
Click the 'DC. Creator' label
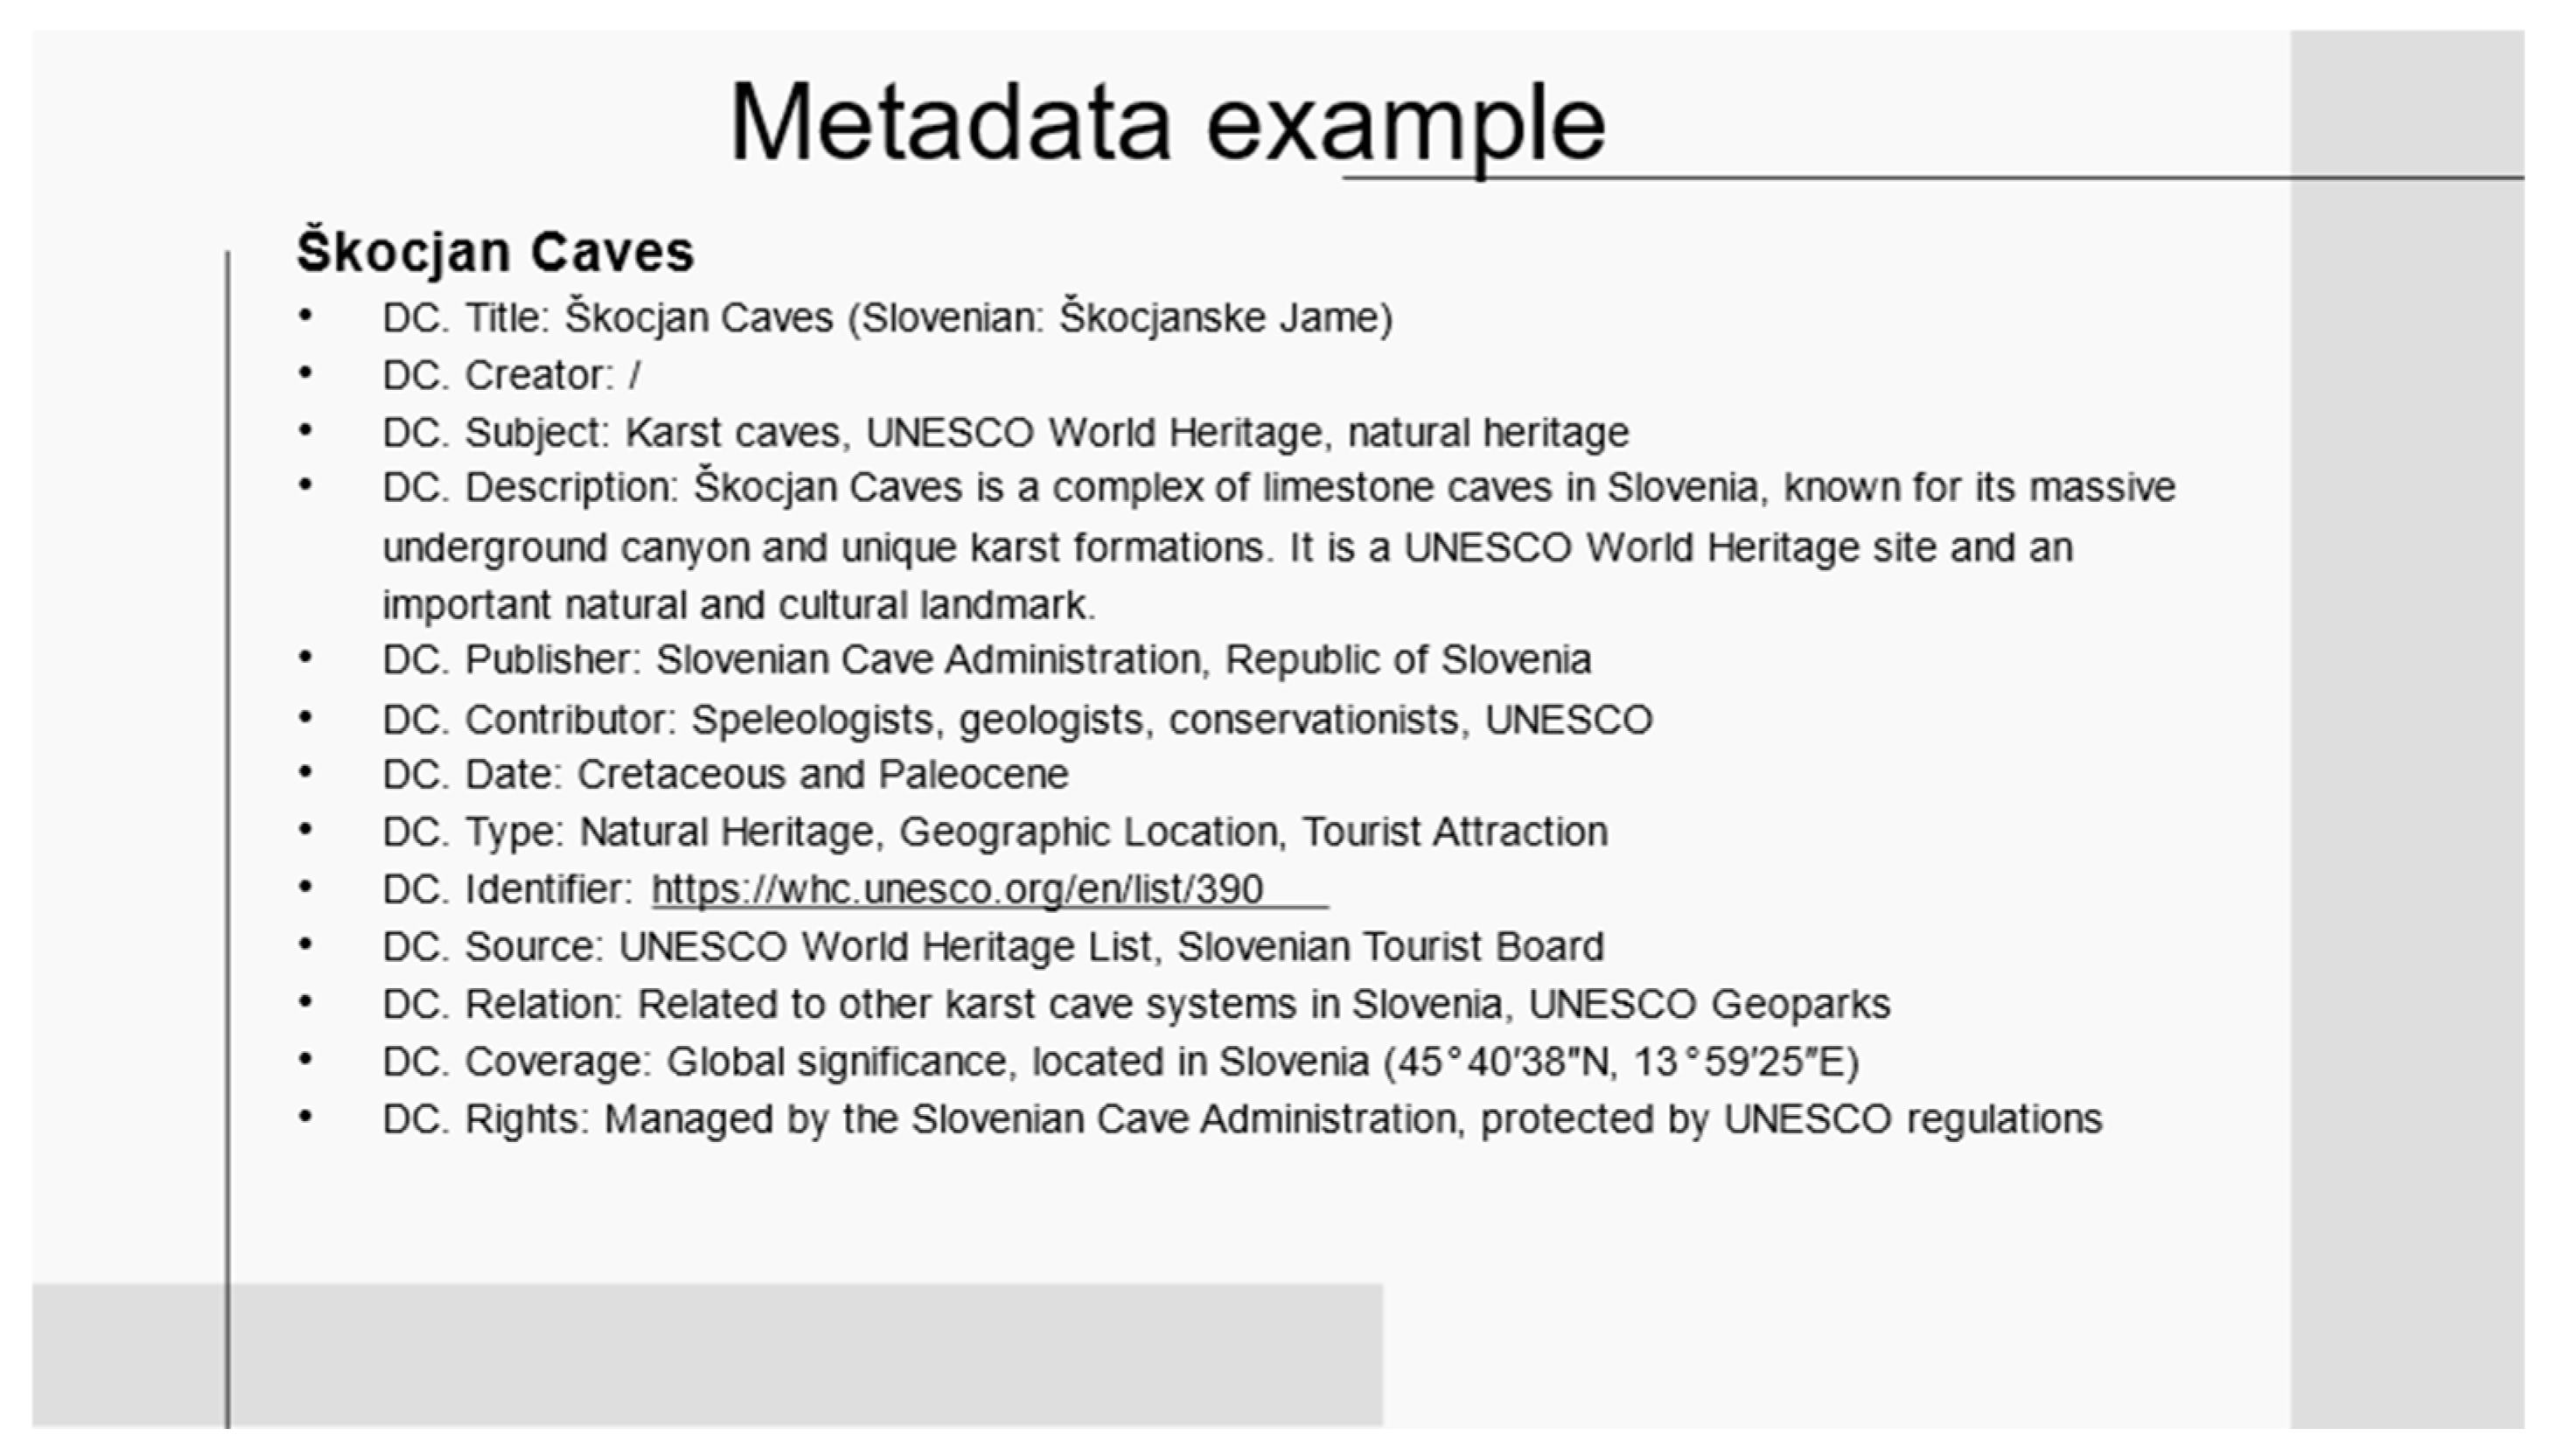coord(497,375)
